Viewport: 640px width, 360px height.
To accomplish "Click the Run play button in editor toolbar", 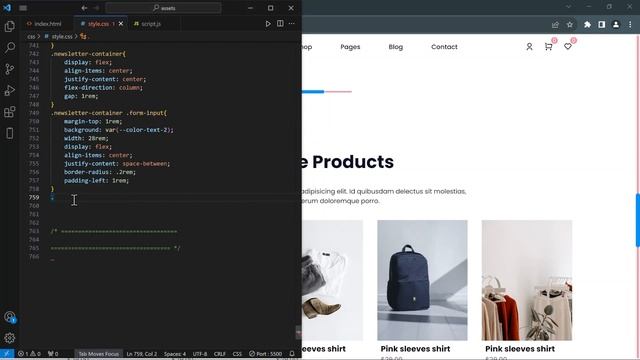I will (268, 24).
